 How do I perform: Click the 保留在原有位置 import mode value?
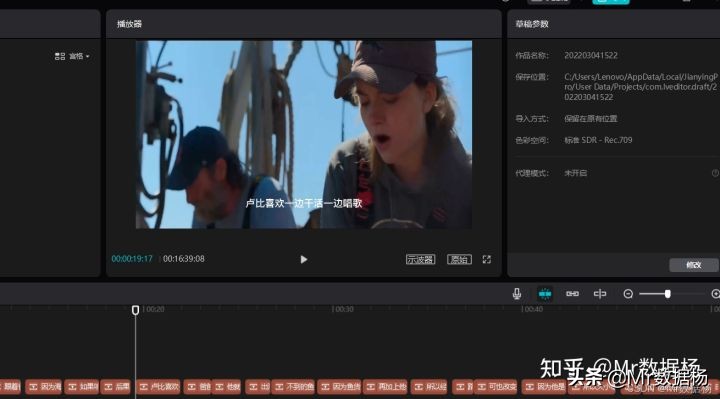[591, 118]
